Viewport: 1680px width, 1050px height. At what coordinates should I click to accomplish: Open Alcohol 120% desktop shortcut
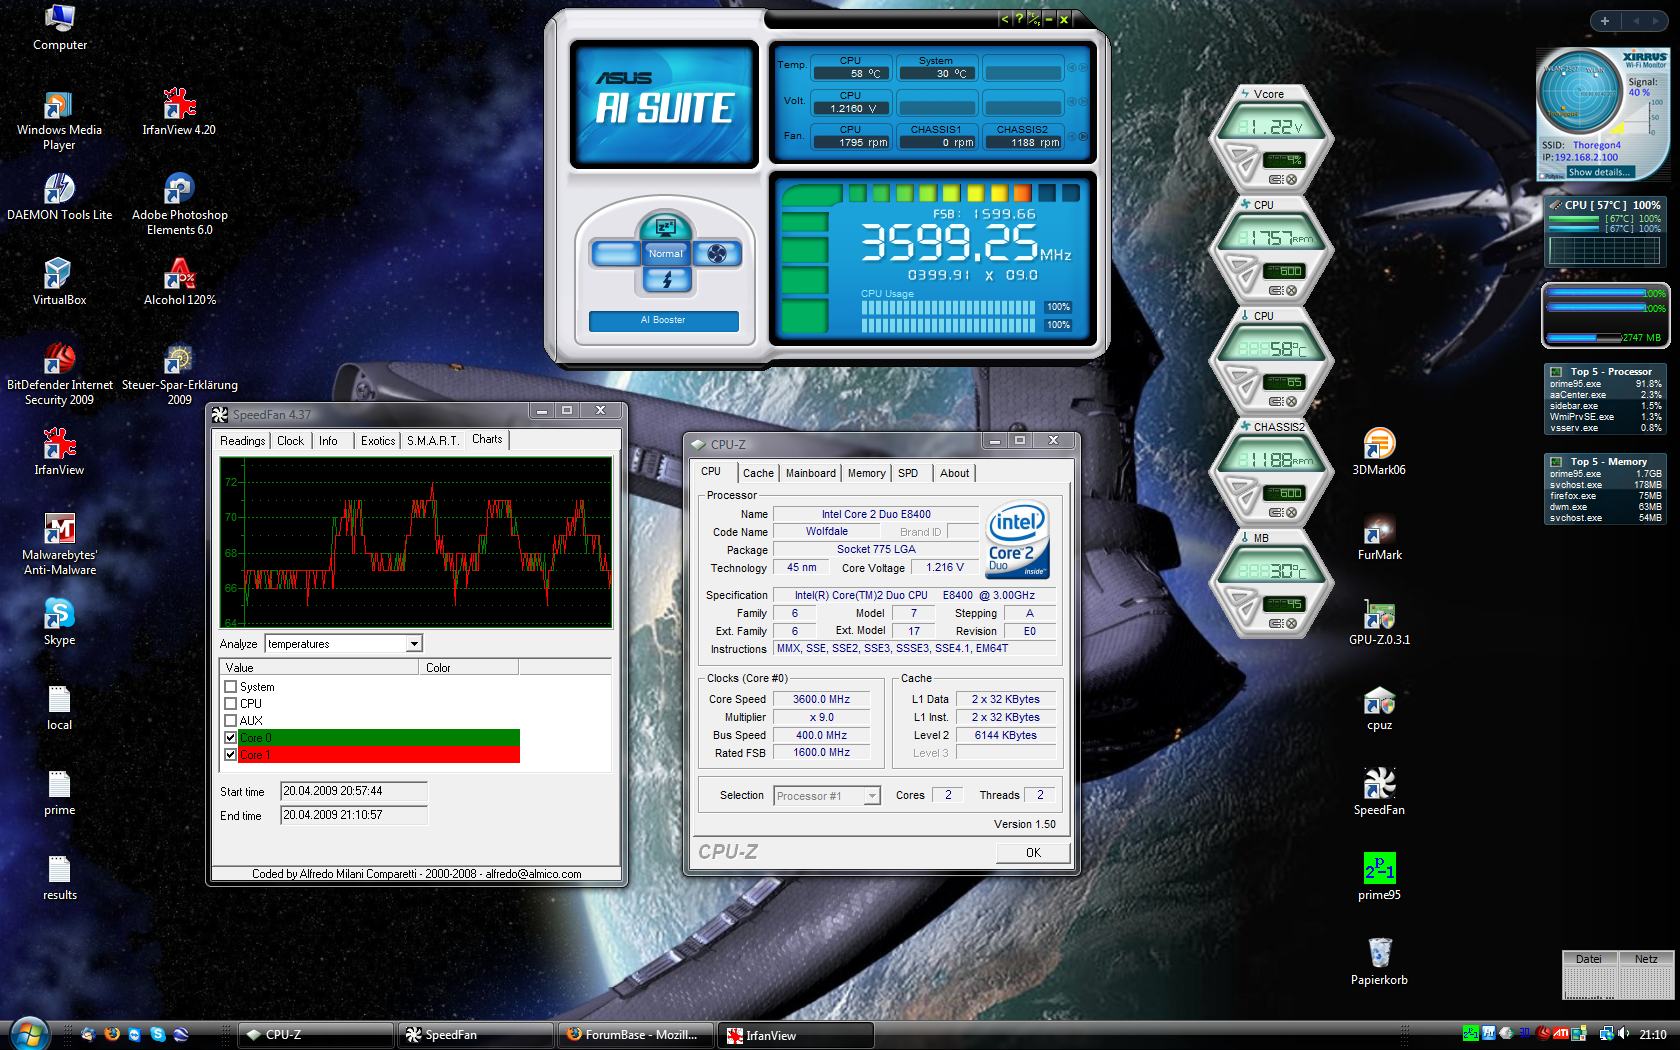coord(179,281)
